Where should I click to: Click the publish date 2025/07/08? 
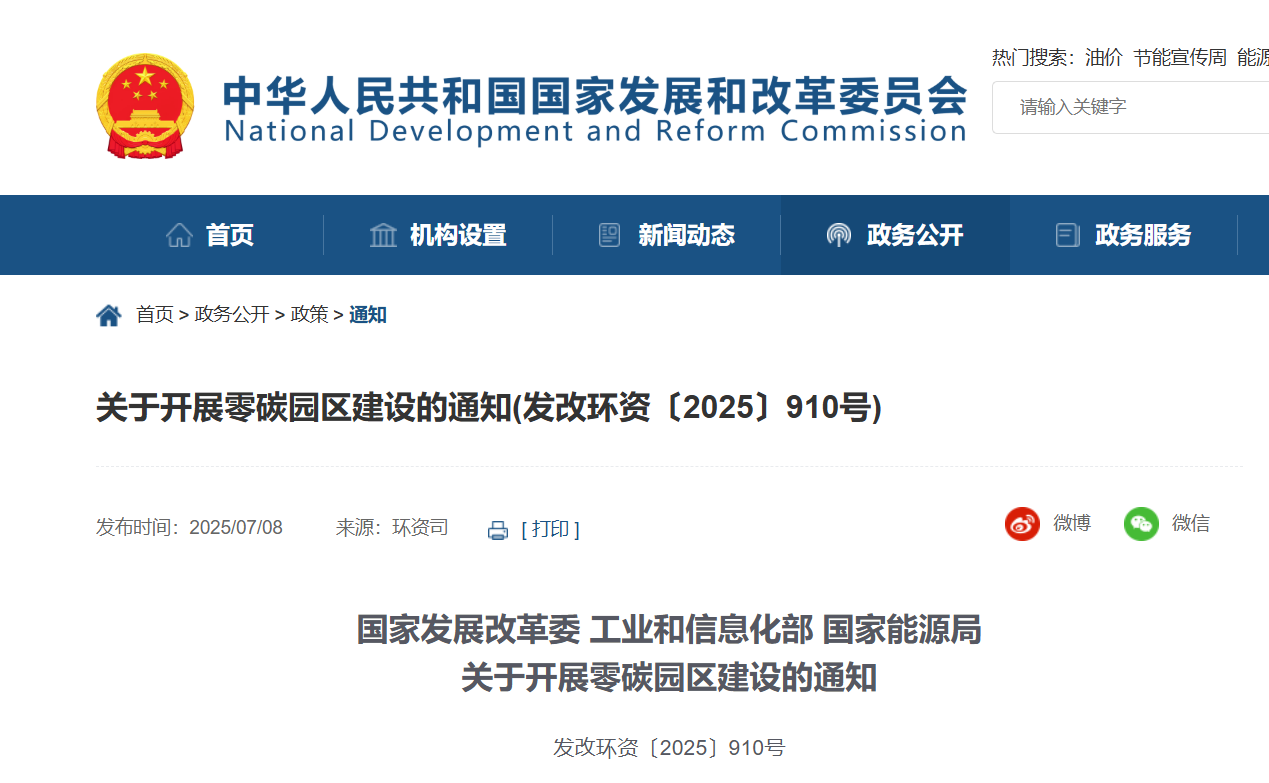click(236, 527)
